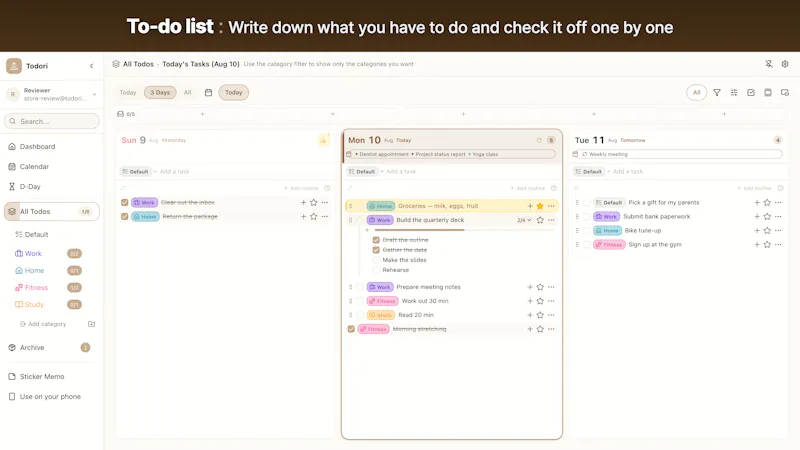Select All Todos in the sidebar
This screenshot has height=450, width=800.
coord(52,211)
